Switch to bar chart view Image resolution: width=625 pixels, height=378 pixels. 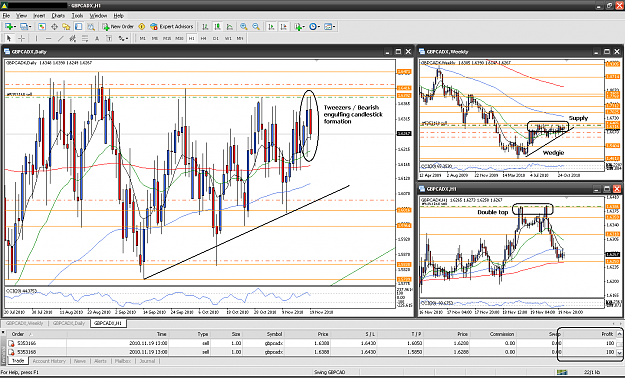(205, 27)
